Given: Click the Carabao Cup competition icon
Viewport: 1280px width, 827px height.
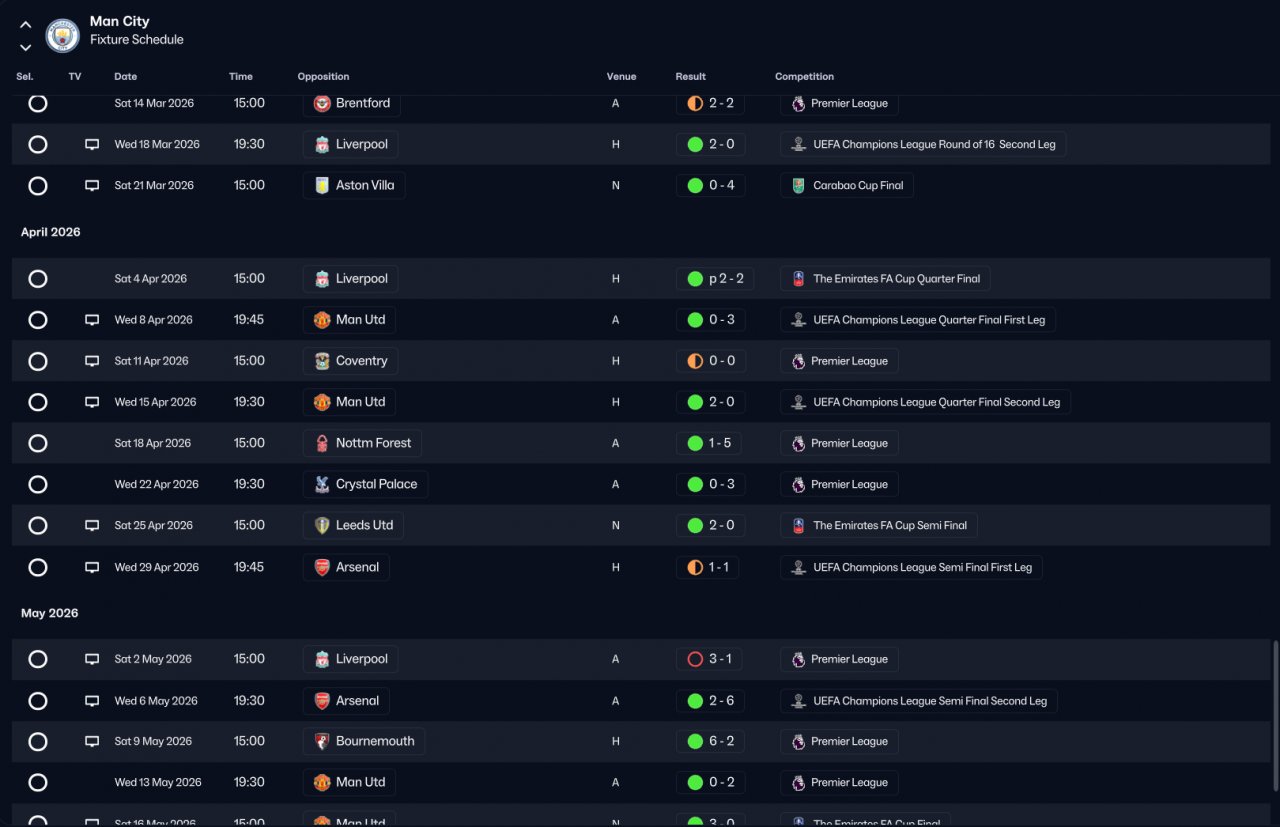Looking at the screenshot, I should point(798,185).
